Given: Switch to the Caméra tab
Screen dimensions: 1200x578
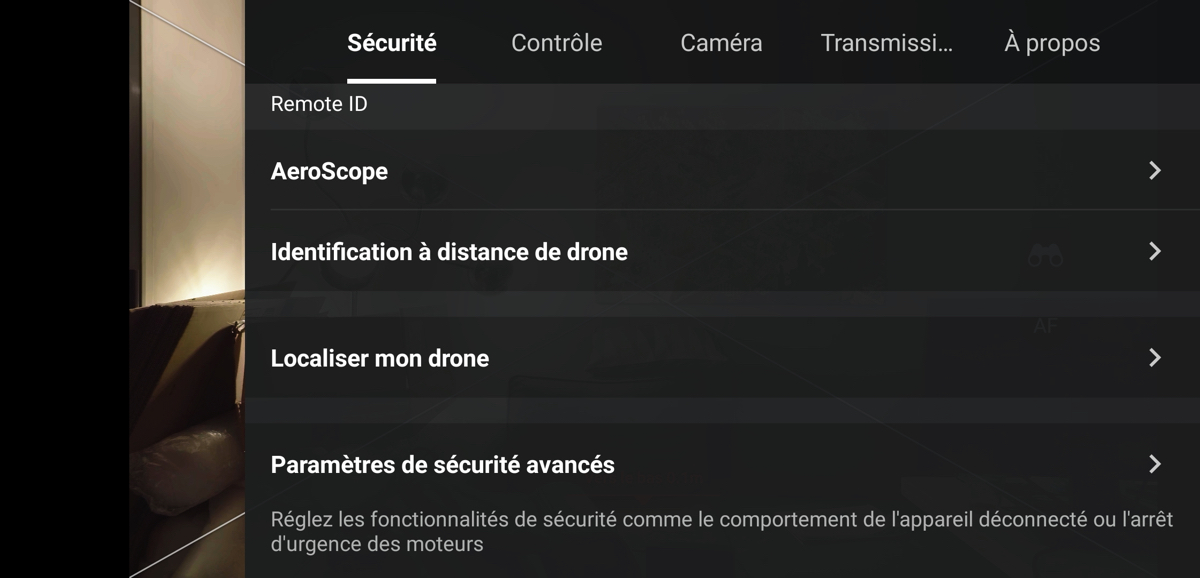Looking at the screenshot, I should [721, 43].
